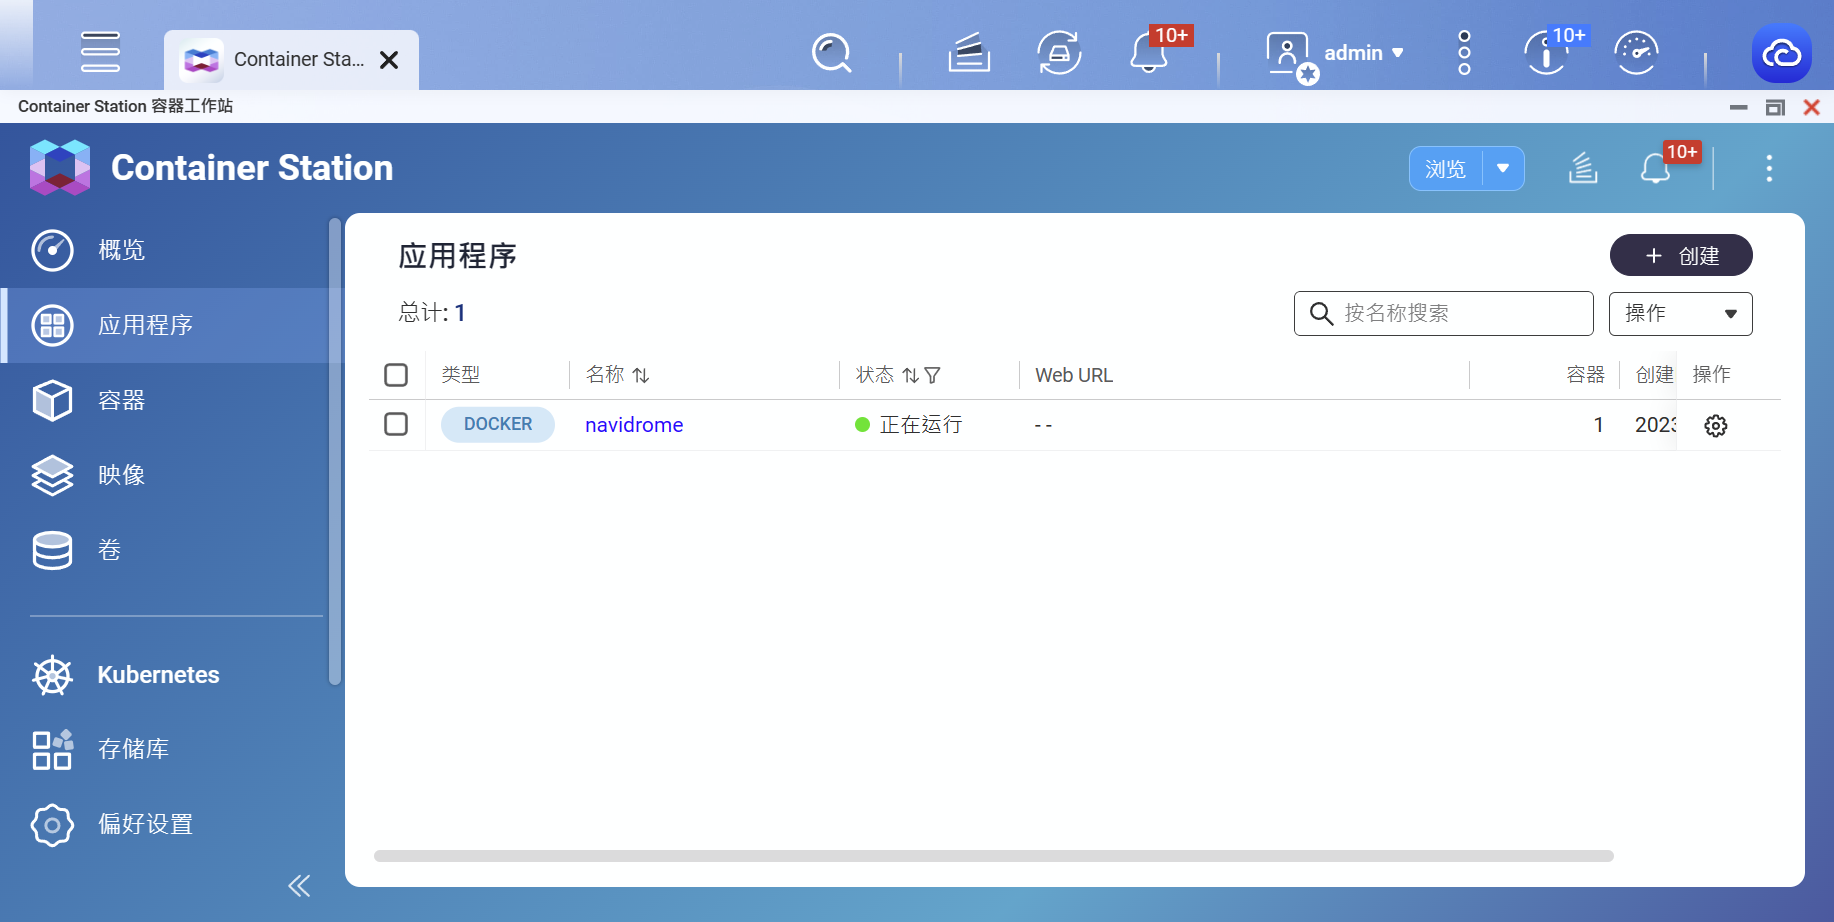Close the Container Station tab
The image size is (1834, 922).
390,60
